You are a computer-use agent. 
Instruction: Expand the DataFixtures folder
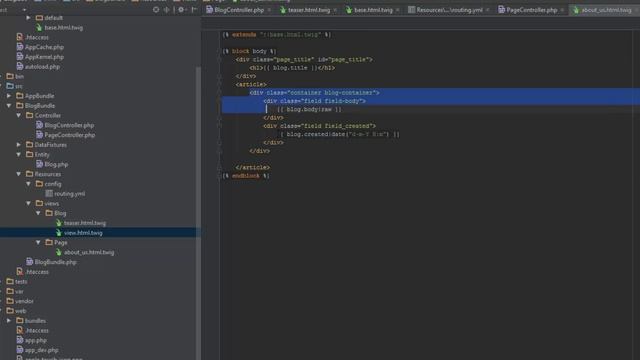18,145
